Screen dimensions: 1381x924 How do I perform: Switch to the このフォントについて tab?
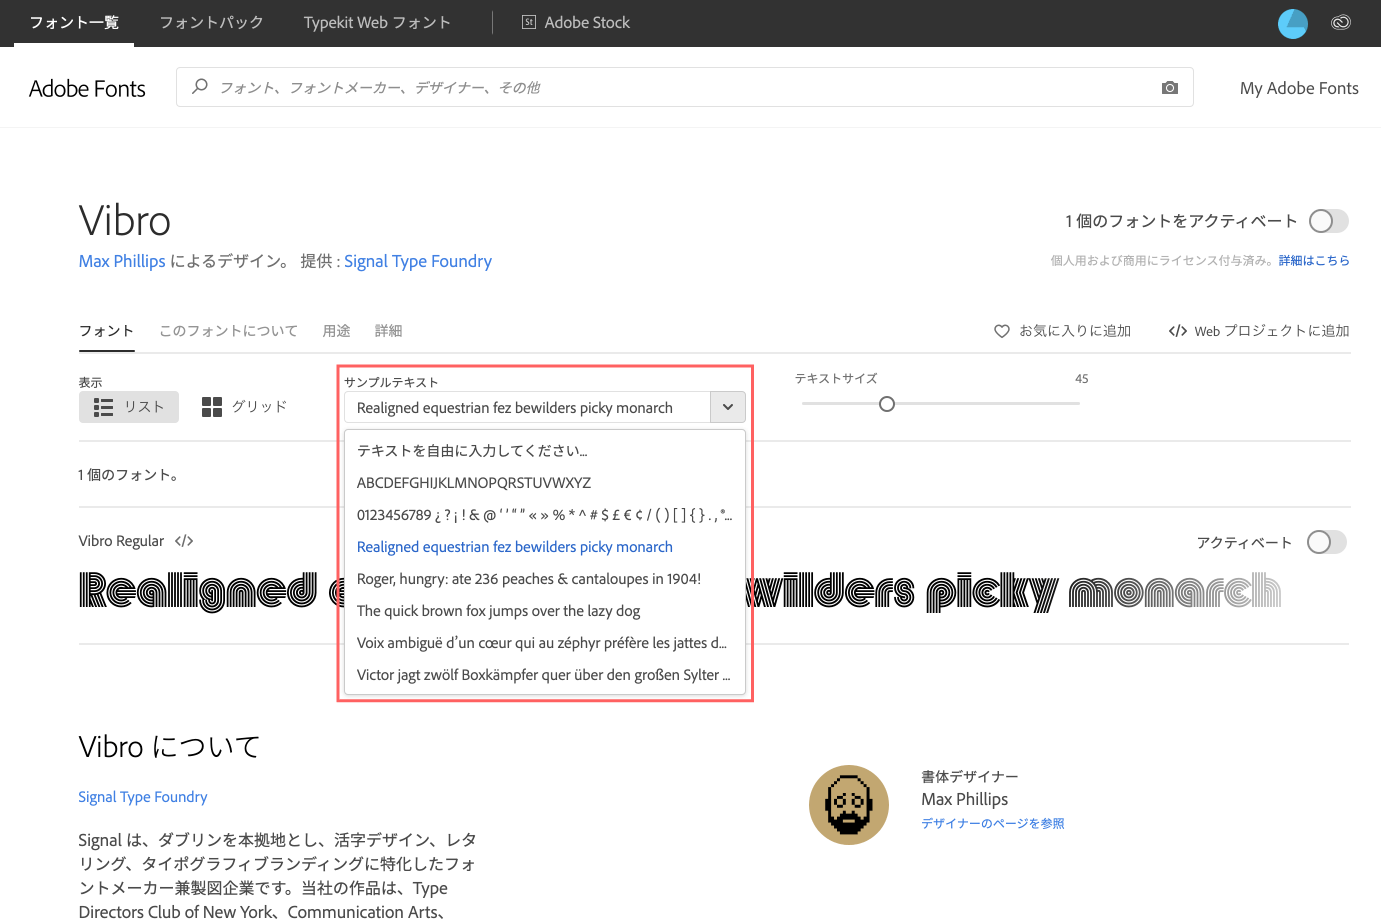point(228,331)
